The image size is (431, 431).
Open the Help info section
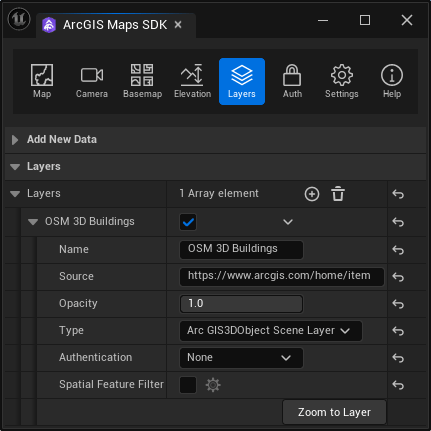[392, 81]
